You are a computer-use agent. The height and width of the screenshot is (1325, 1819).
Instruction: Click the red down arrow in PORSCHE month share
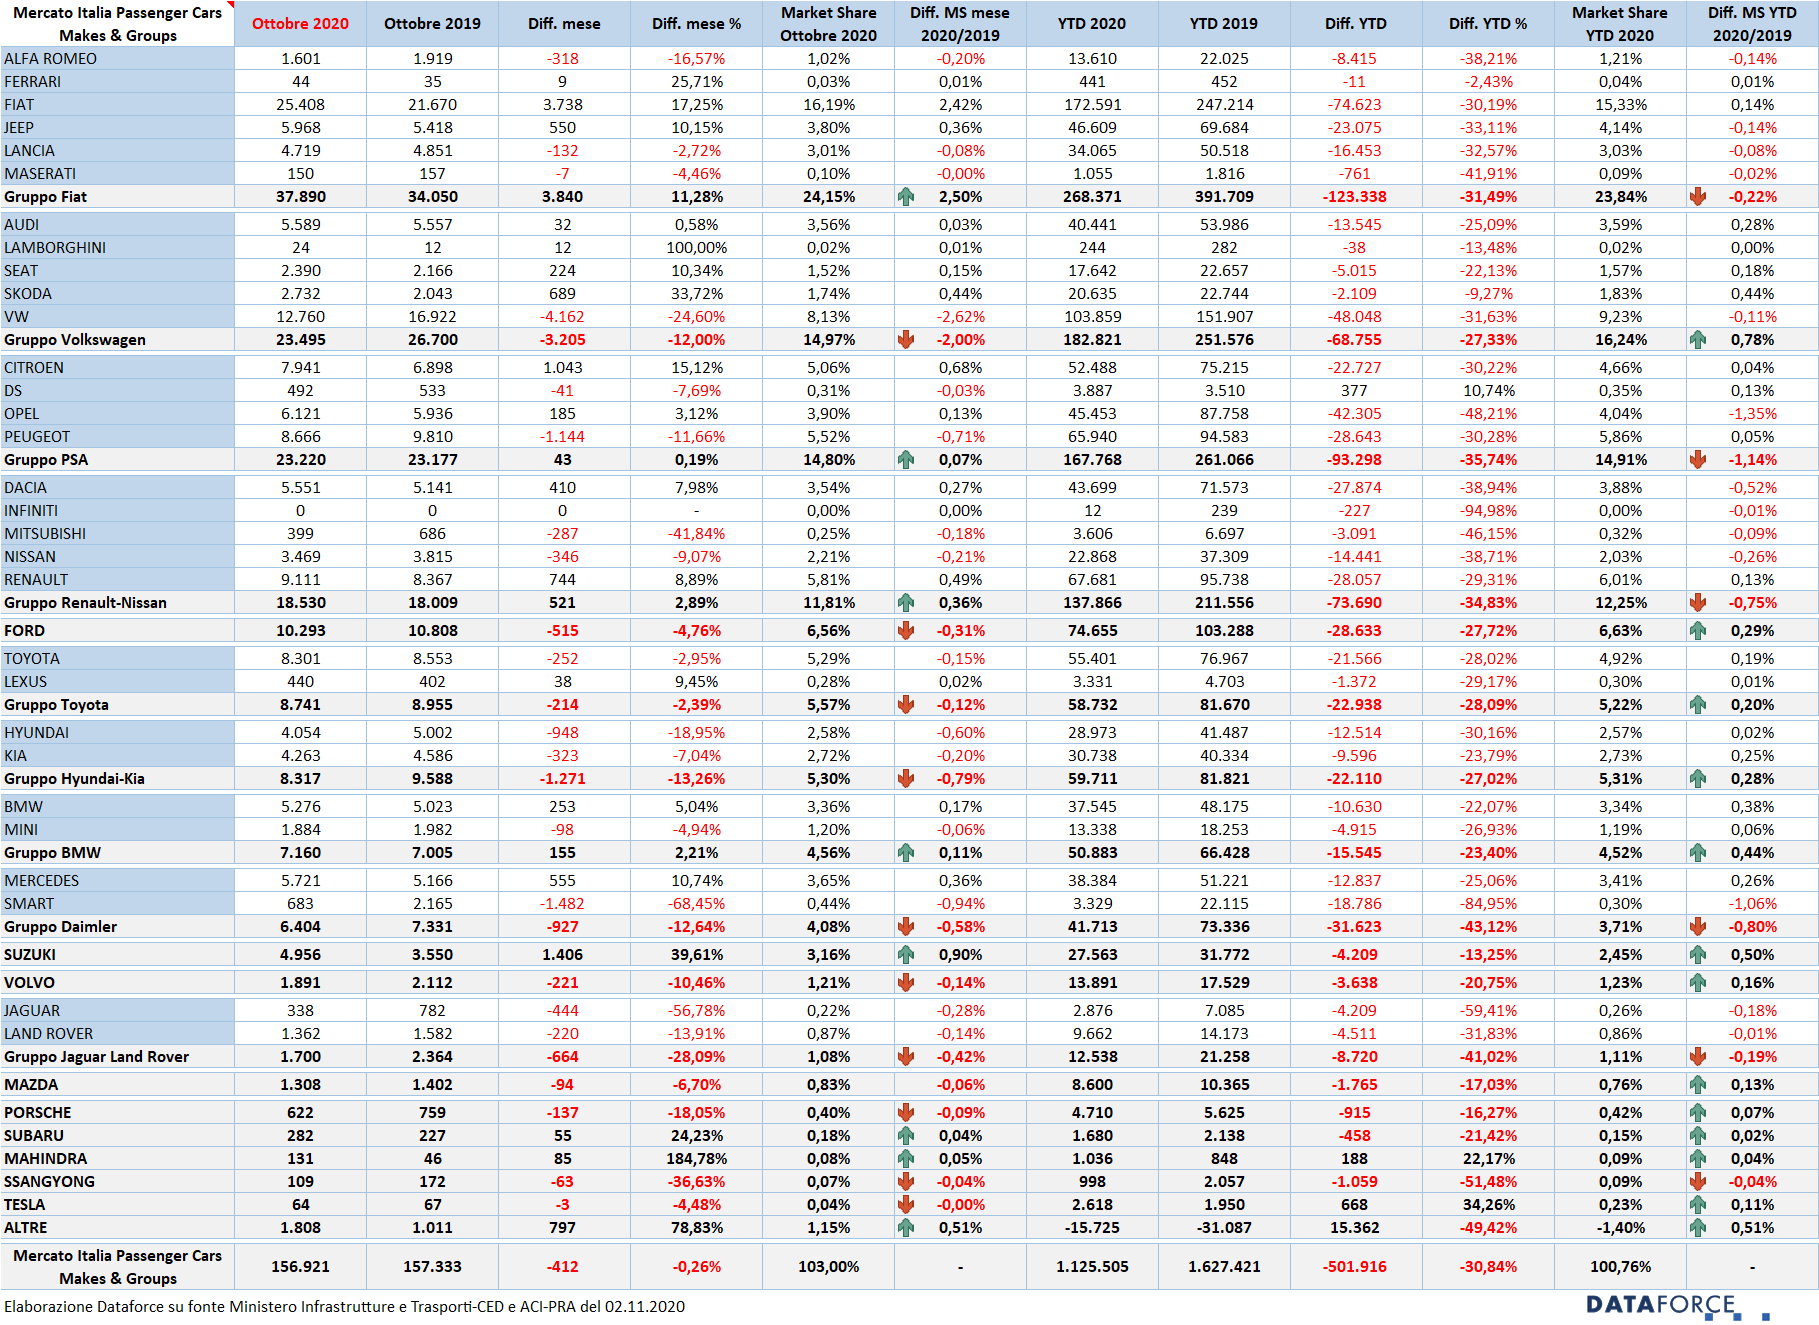click(906, 1113)
